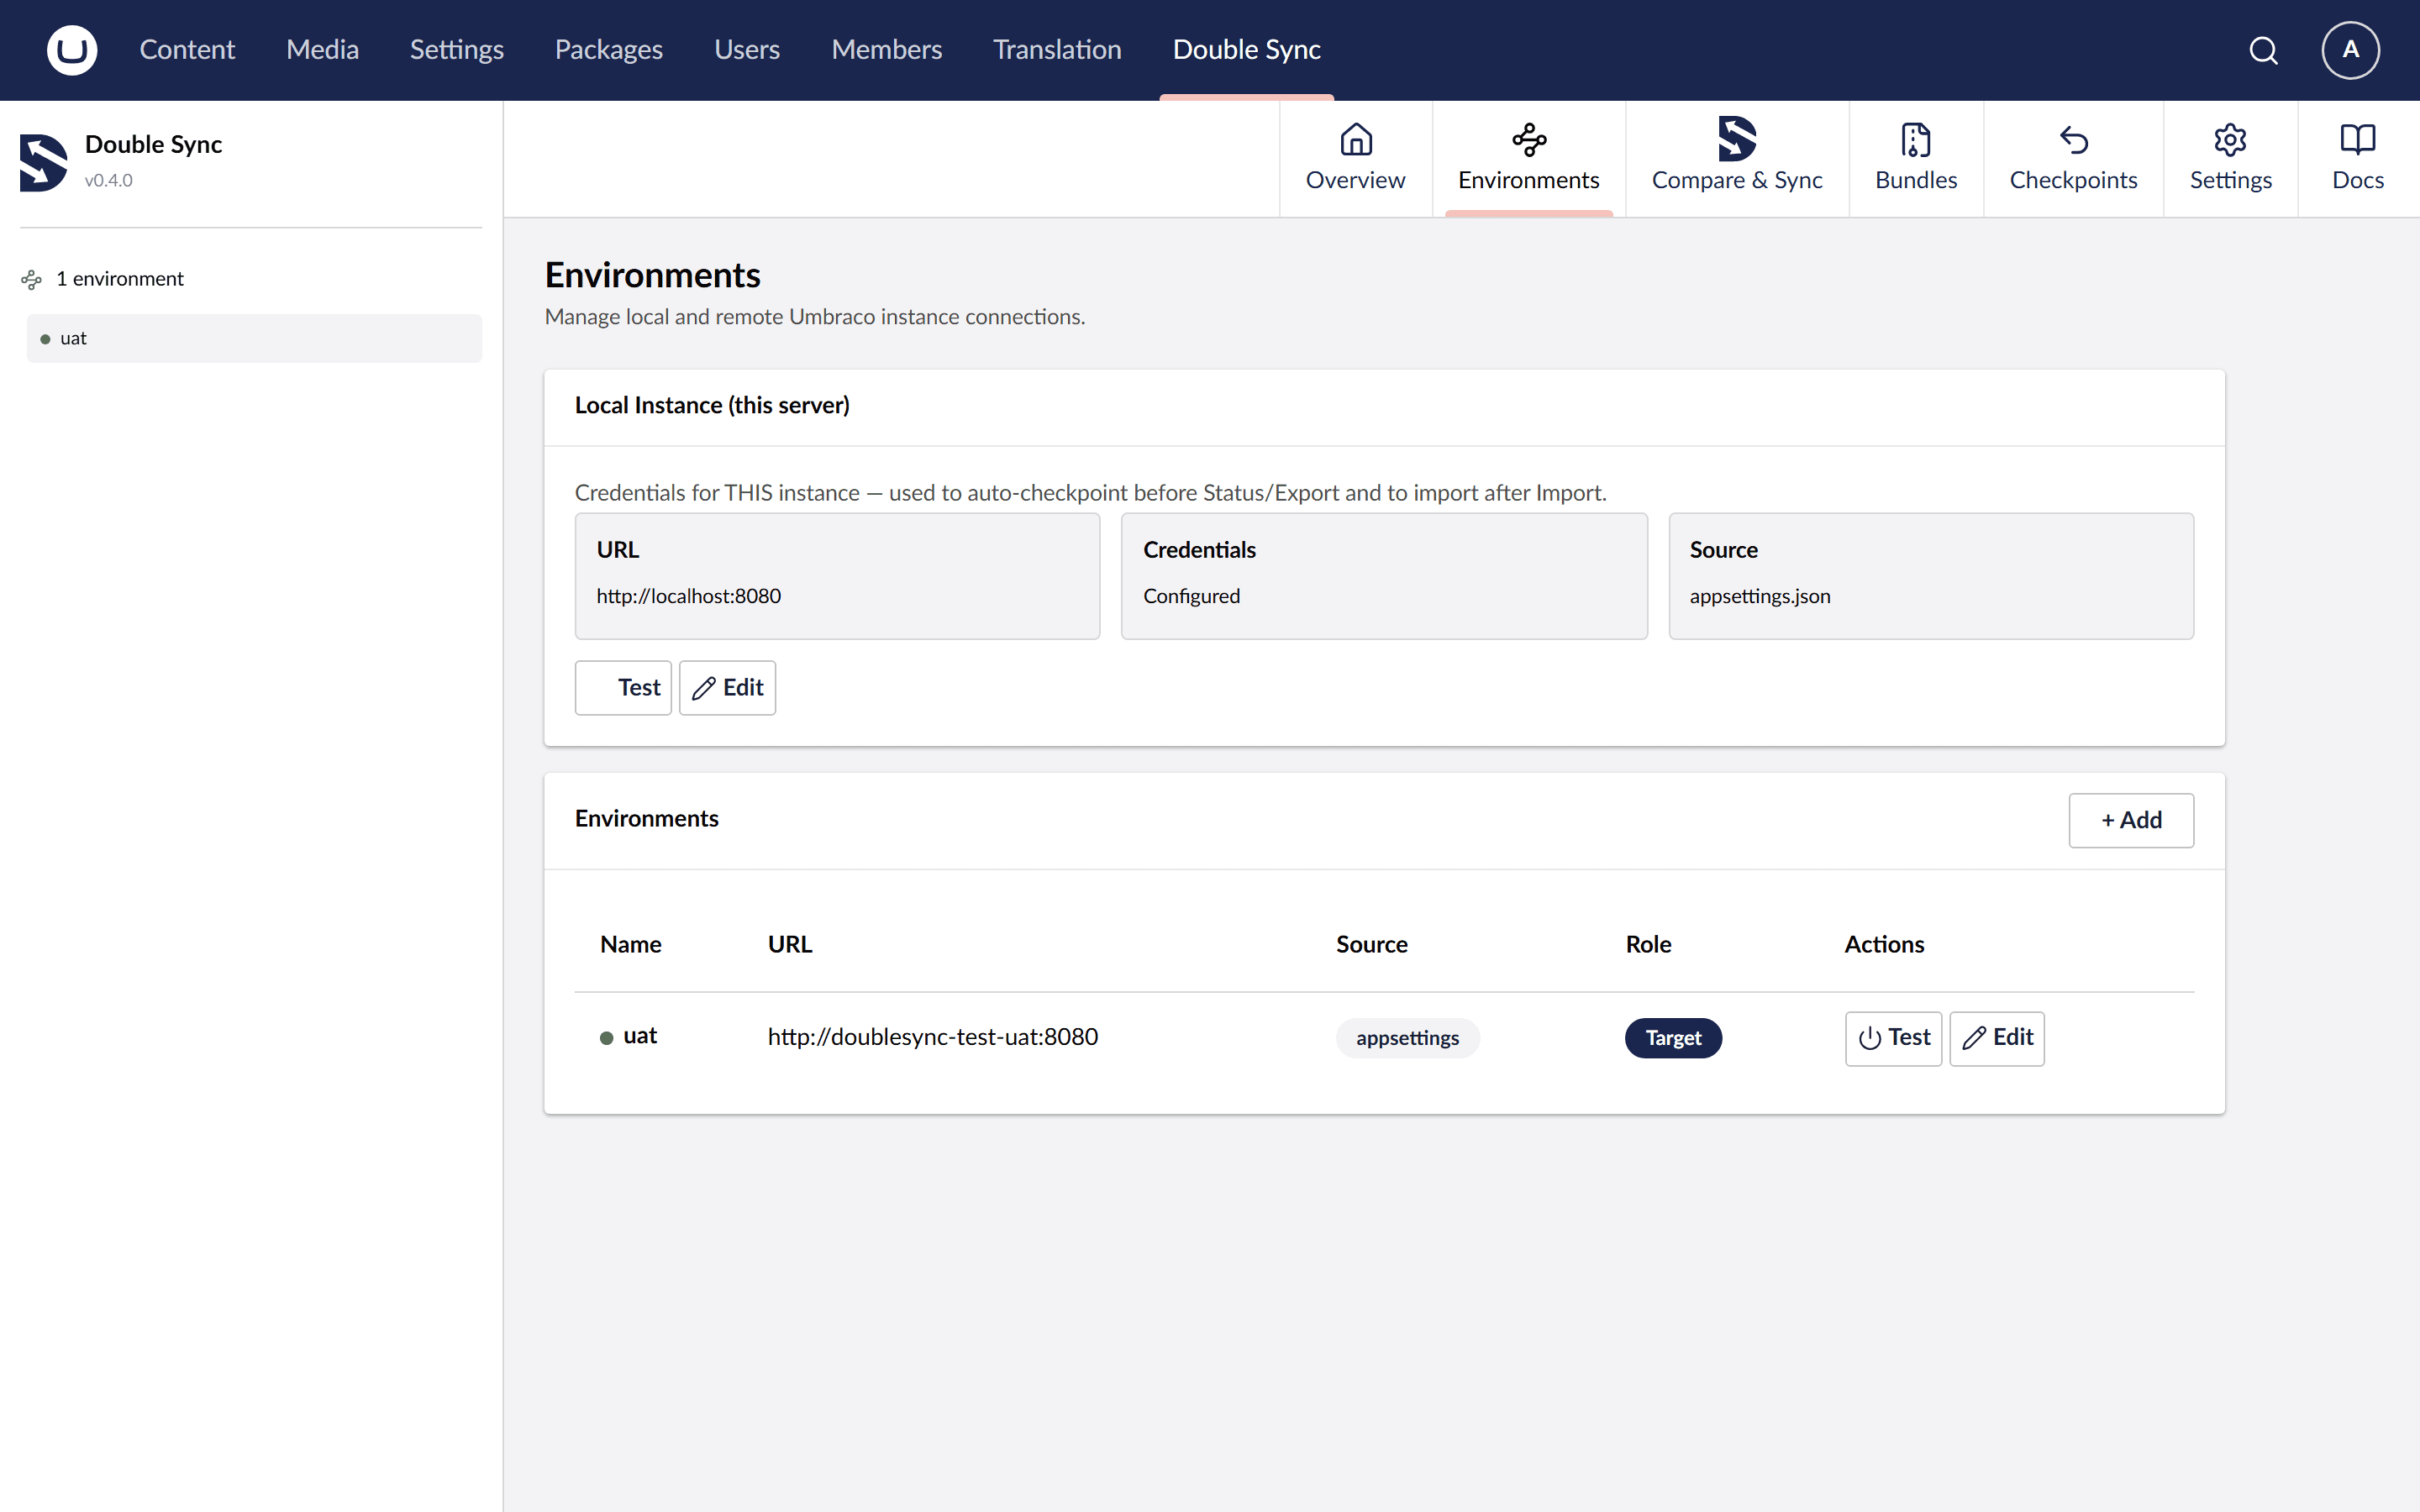Image resolution: width=2420 pixels, height=1512 pixels.
Task: Click the 'Local Instance (this server)' heading
Action: (x=712, y=405)
